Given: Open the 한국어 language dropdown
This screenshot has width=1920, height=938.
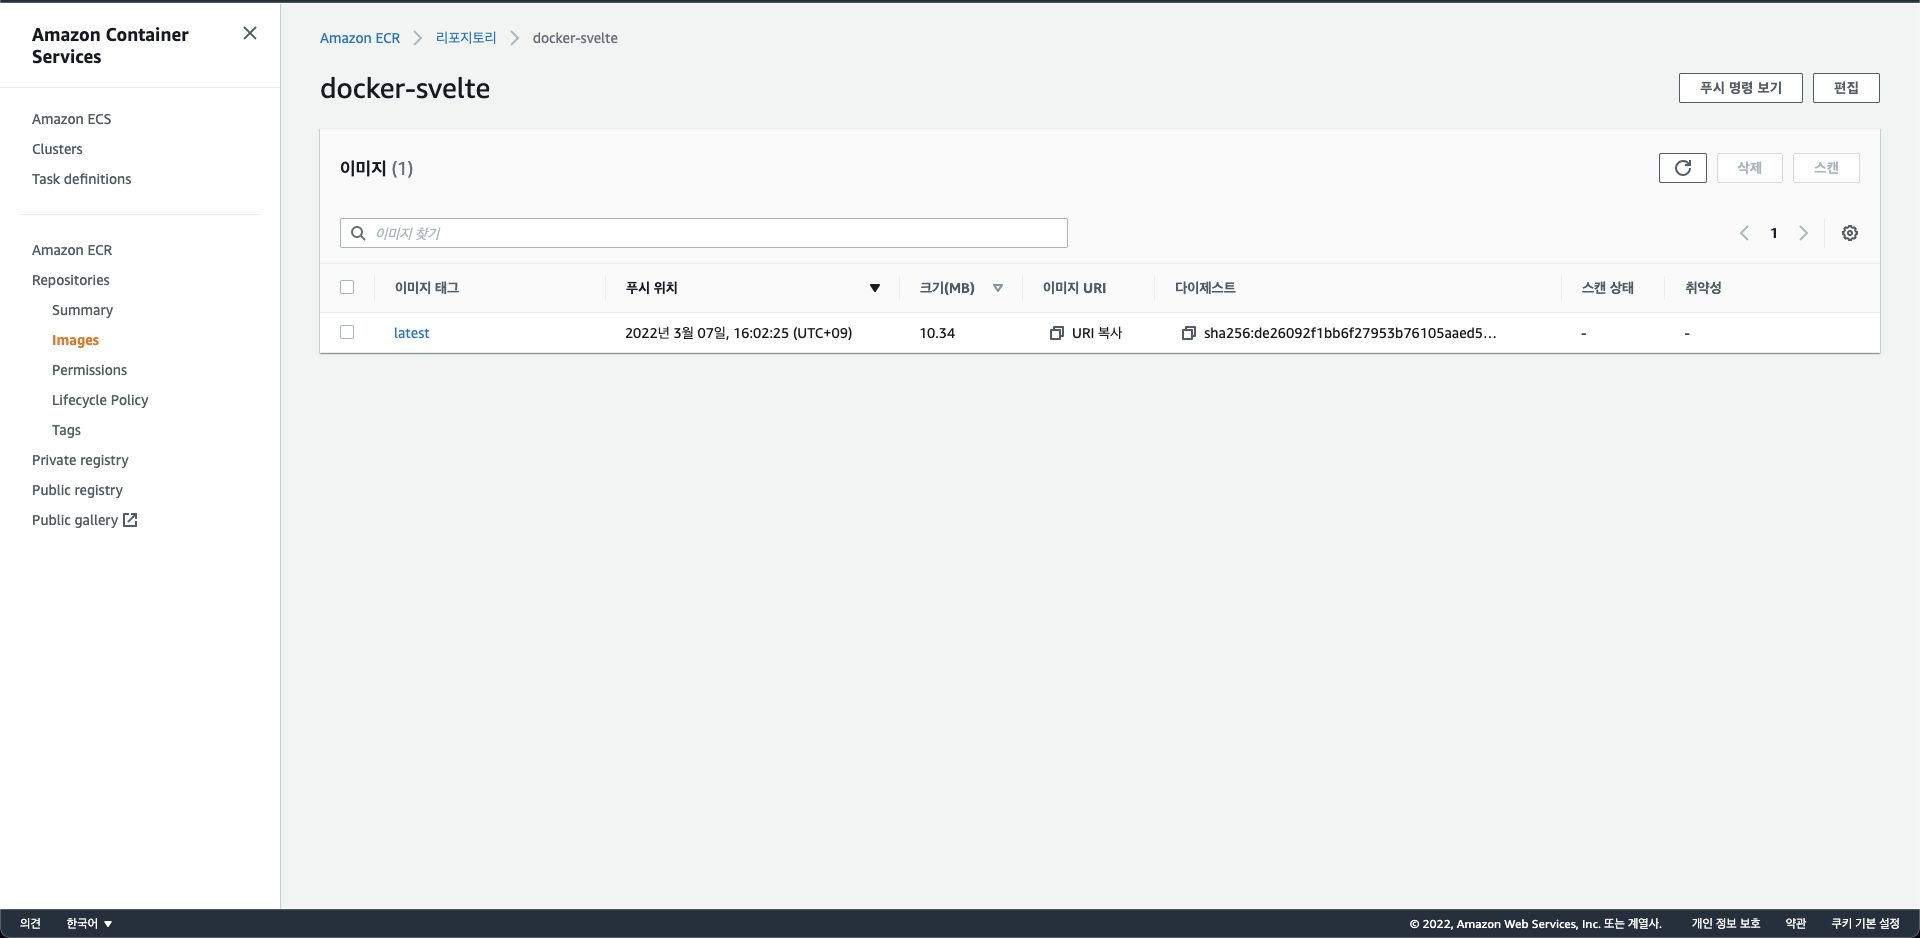Looking at the screenshot, I should (89, 923).
